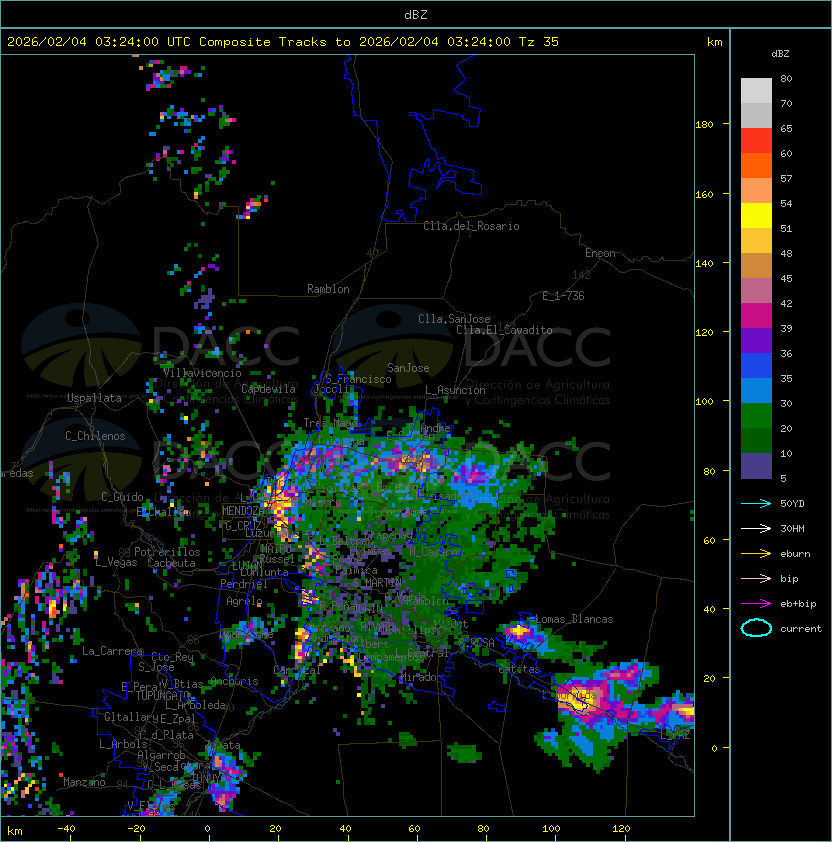Click the 'Agrelo' map label
The width and height of the screenshot is (832, 842).
coord(244,601)
